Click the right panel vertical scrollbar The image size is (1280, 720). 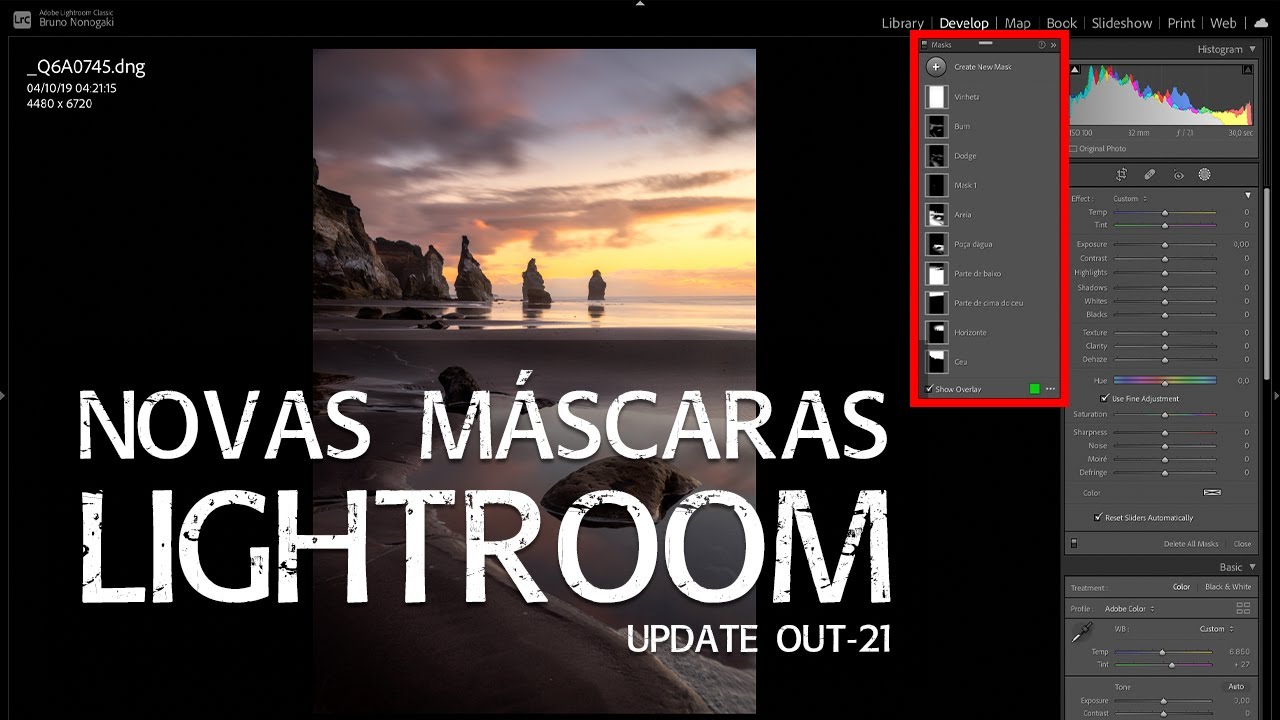[1268, 282]
